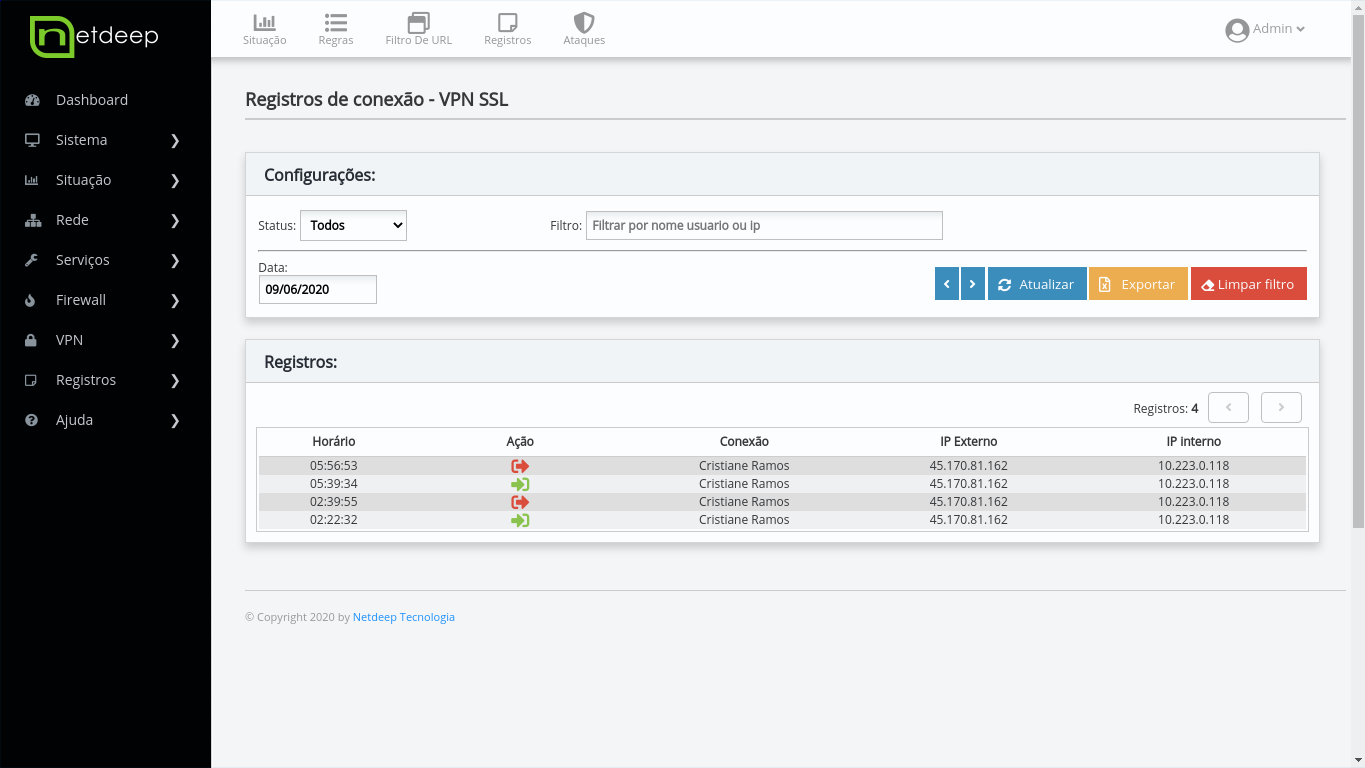Open the Admin user menu
The image size is (1365, 768).
(1265, 29)
